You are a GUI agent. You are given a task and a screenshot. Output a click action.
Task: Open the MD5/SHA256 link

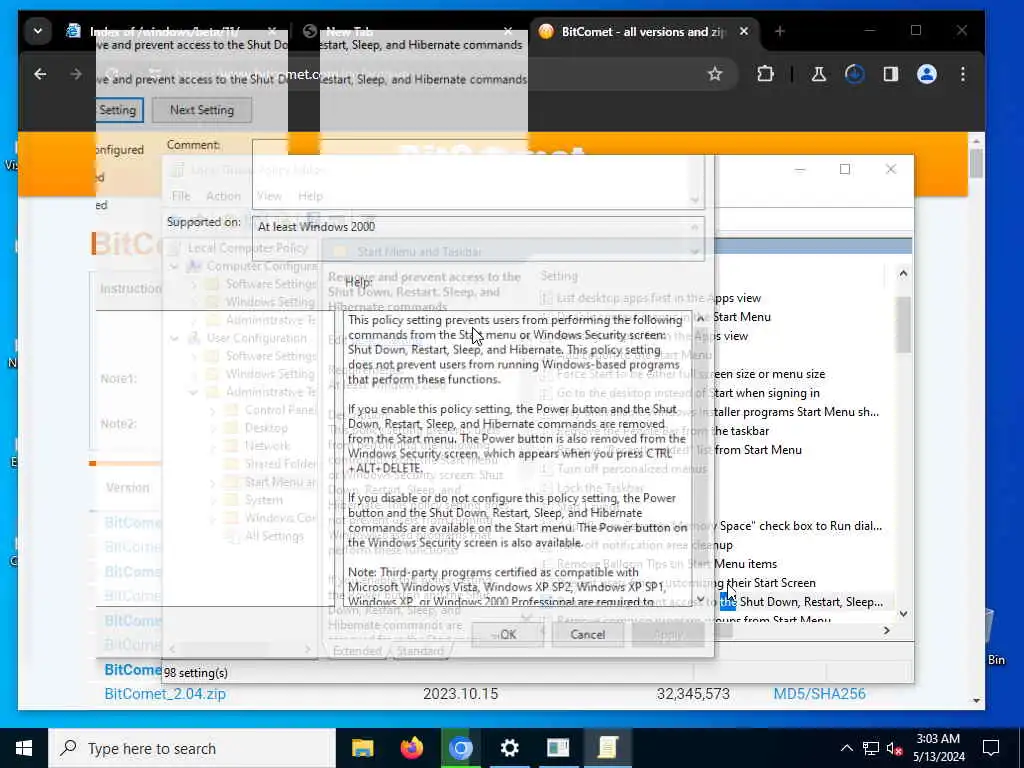click(x=820, y=694)
